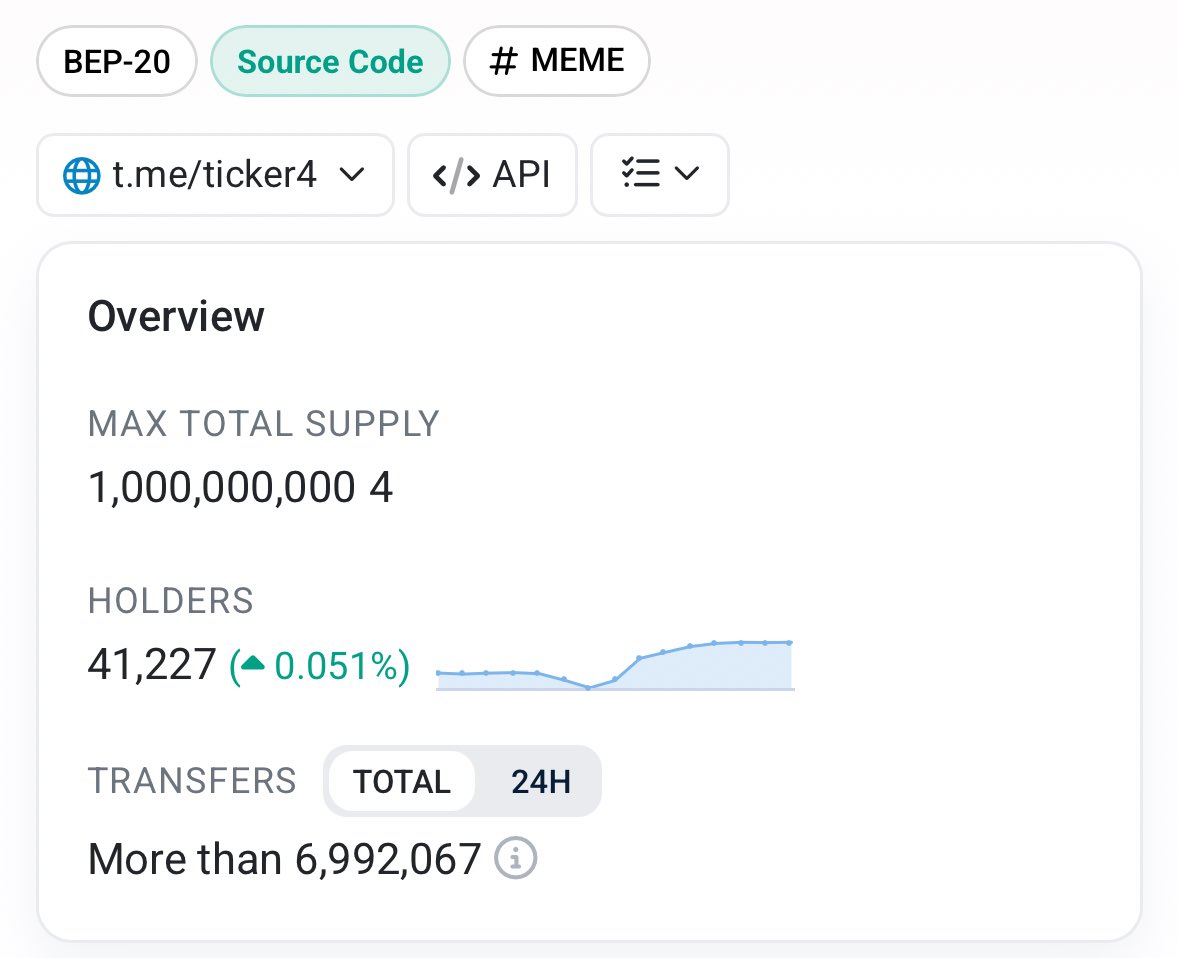Open the t.me/ticker4 social links dropdown
The image size is (1178, 958).
214,175
